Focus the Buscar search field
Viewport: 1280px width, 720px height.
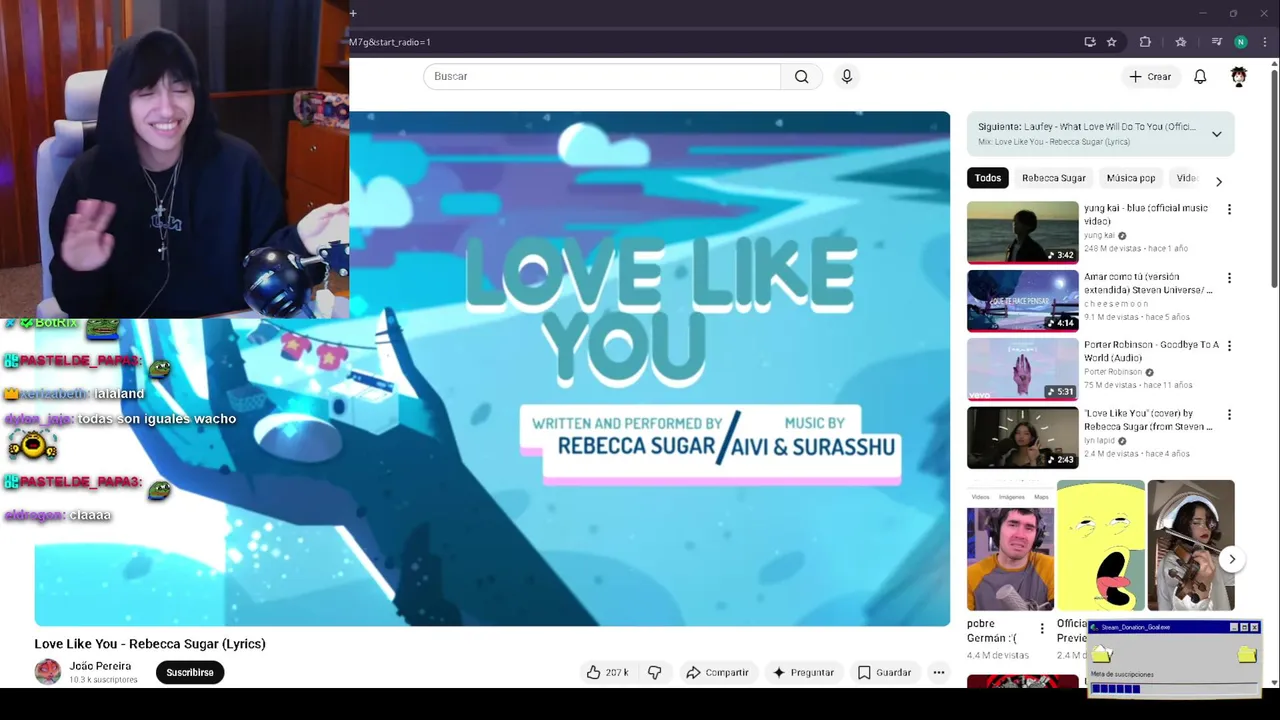tap(602, 77)
